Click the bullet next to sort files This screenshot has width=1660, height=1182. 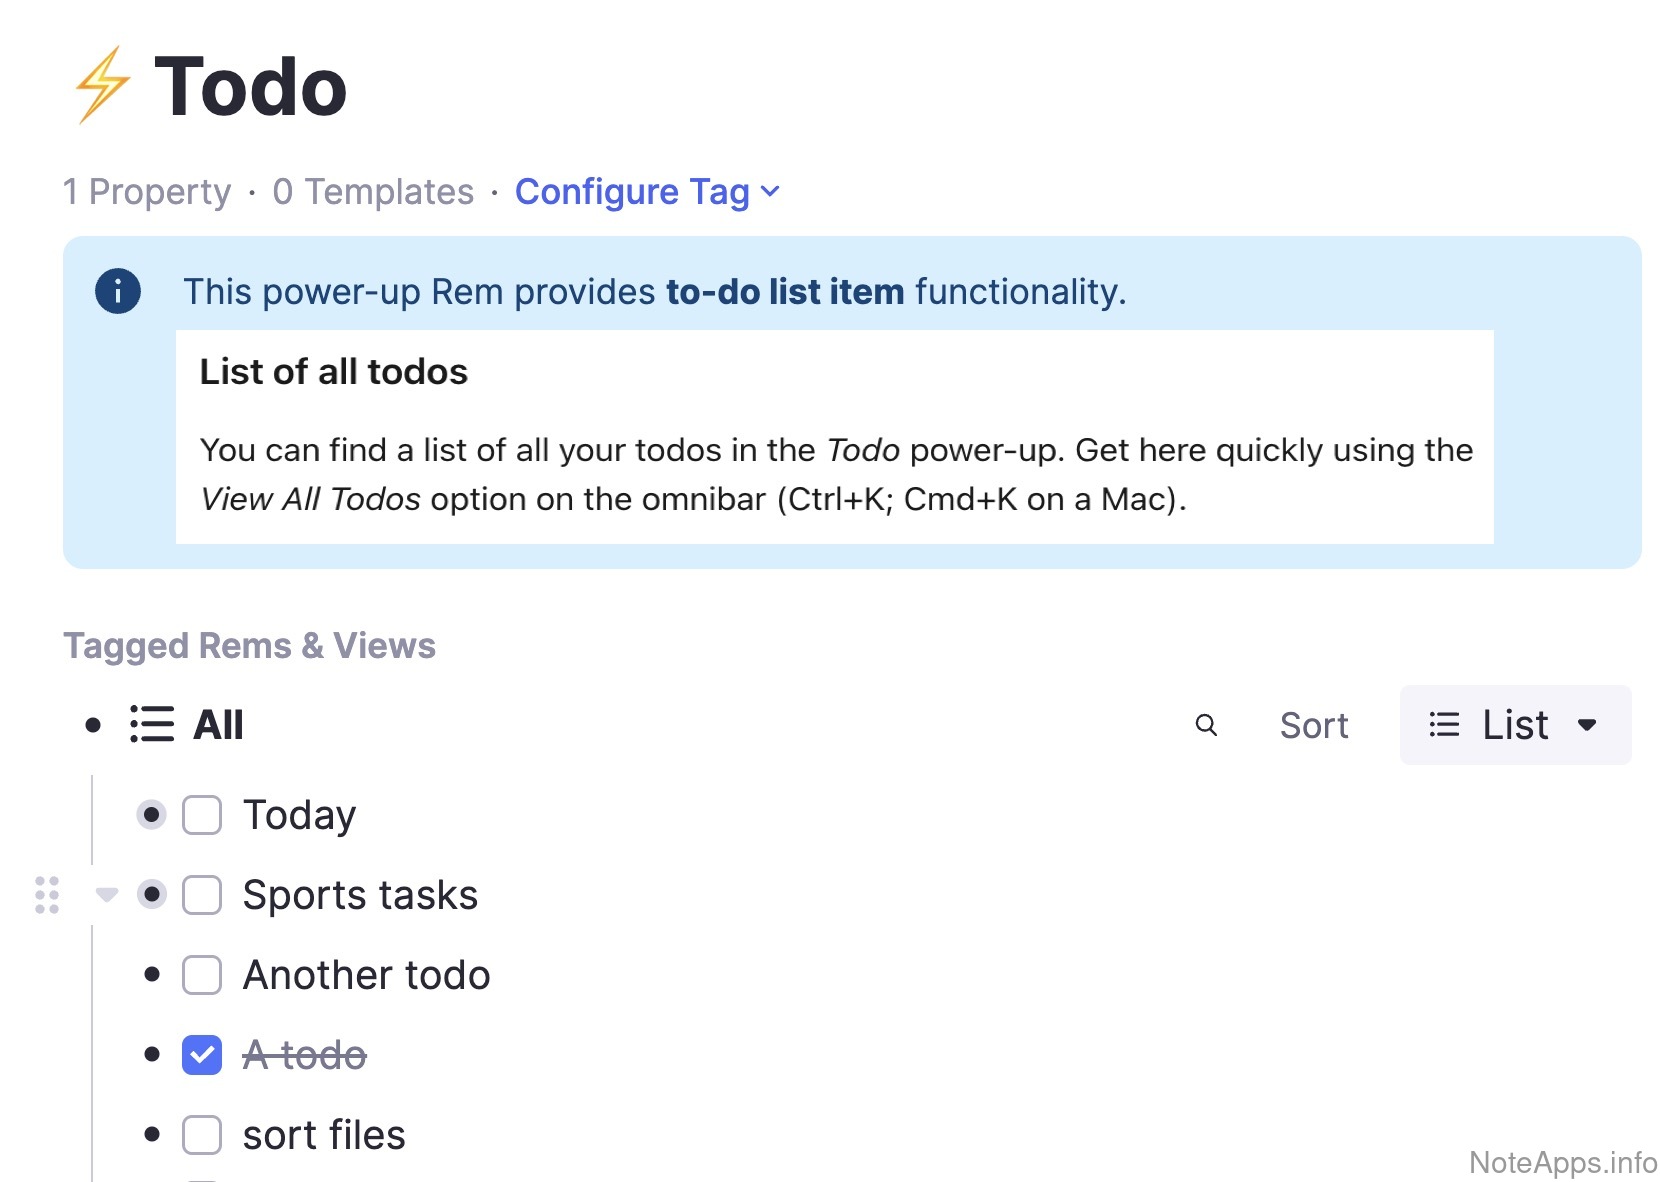(x=152, y=1134)
